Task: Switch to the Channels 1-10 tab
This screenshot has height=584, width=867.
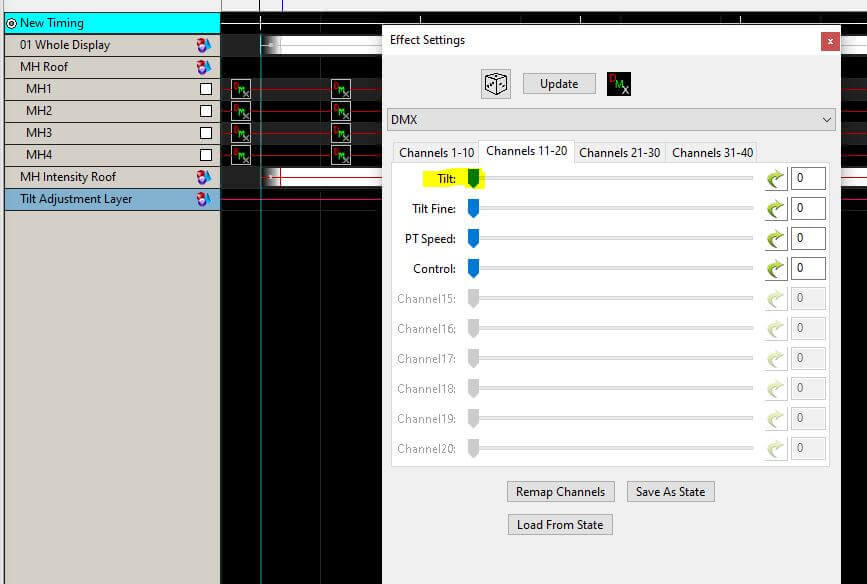Action: (x=436, y=152)
